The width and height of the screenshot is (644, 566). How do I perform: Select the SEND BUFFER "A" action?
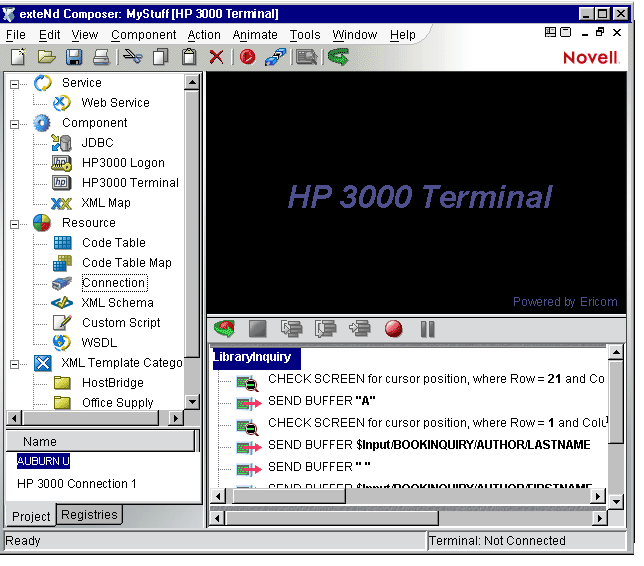coord(322,401)
